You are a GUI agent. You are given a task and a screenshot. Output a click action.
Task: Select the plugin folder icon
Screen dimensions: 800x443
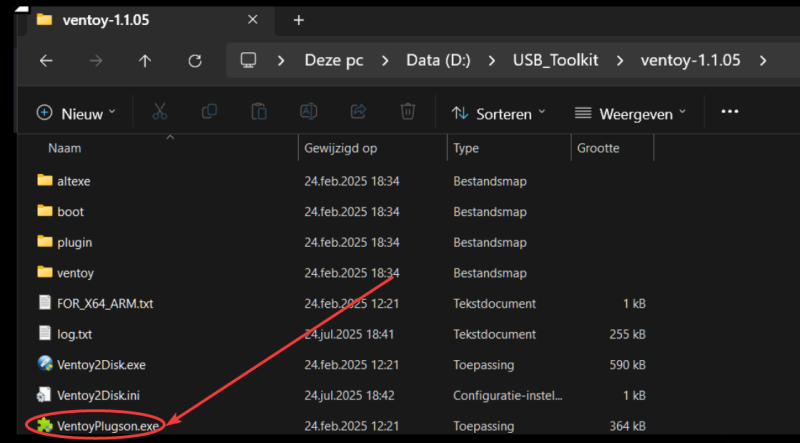[45, 241]
